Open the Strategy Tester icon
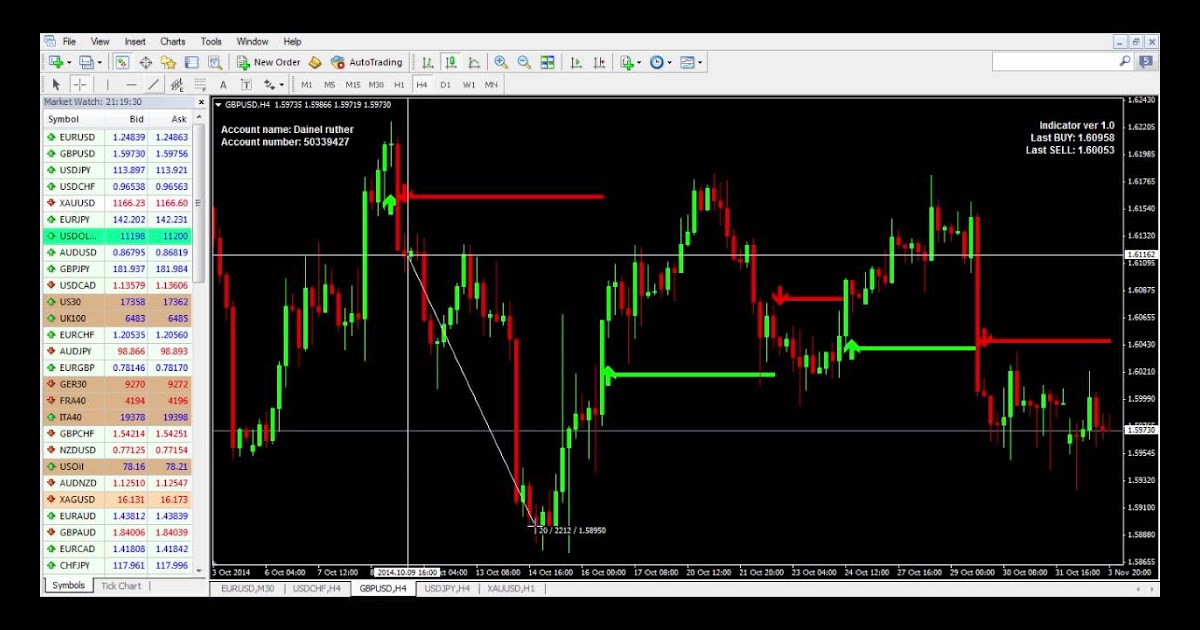 click(214, 62)
